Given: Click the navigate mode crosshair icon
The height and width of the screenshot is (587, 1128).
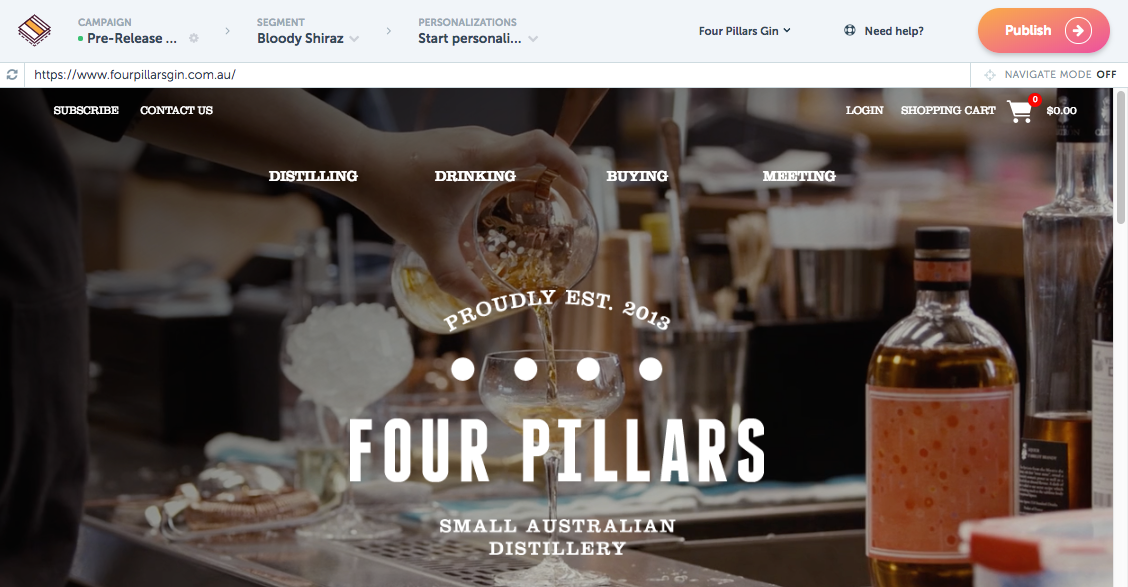Looking at the screenshot, I should pyautogui.click(x=990, y=75).
